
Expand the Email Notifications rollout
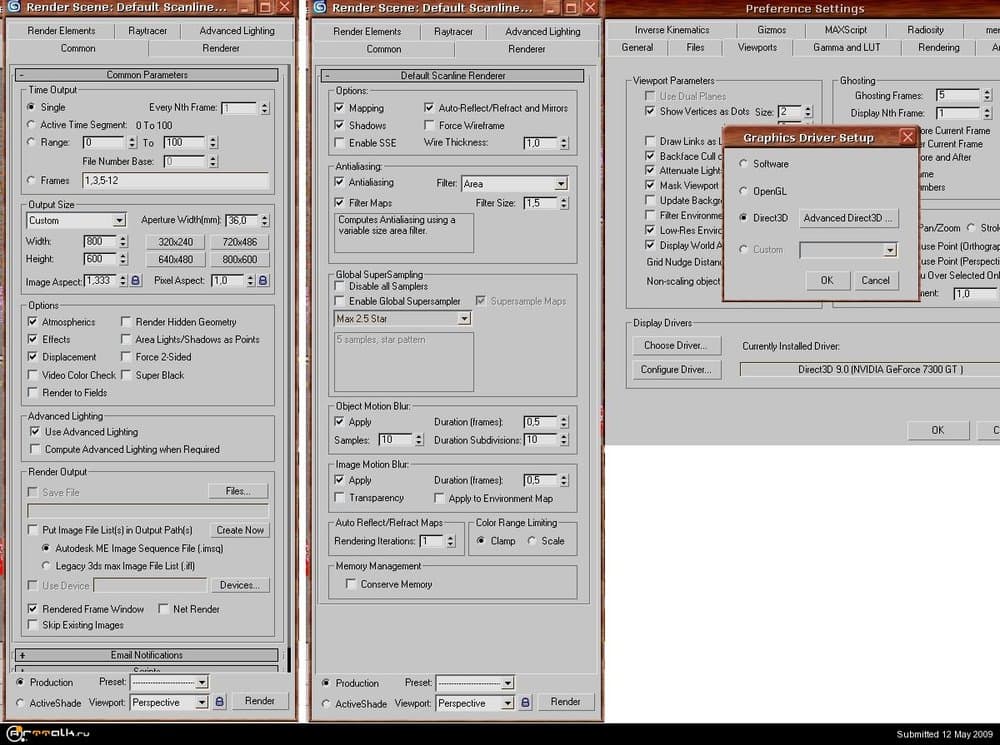click(22, 655)
